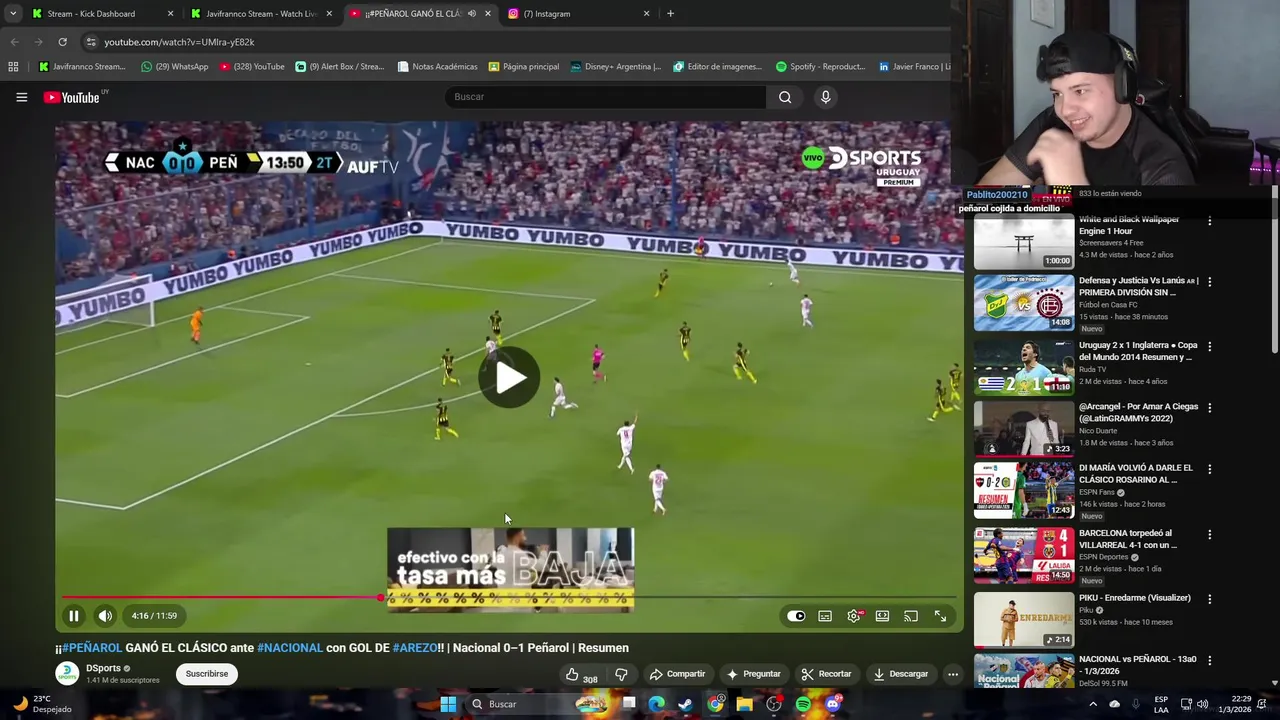The width and height of the screenshot is (1280, 720).
Task: Toggle the autoplay switch in player
Action: (796, 616)
